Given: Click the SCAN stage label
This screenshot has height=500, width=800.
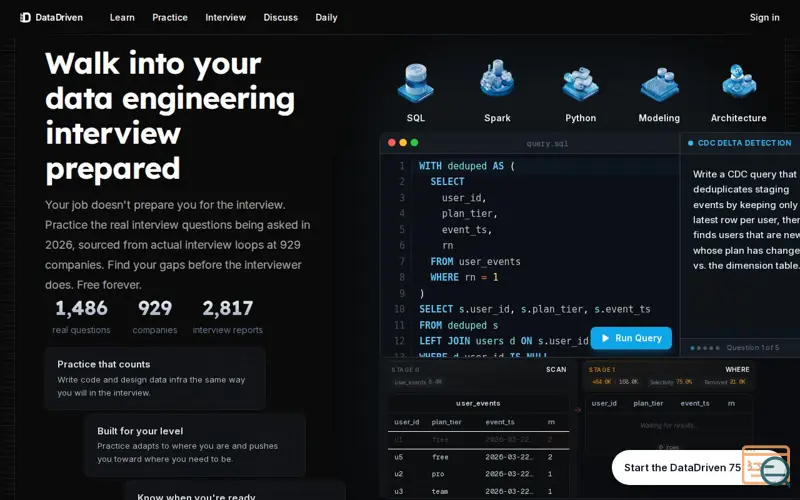Looking at the screenshot, I should pyautogui.click(x=556, y=369).
